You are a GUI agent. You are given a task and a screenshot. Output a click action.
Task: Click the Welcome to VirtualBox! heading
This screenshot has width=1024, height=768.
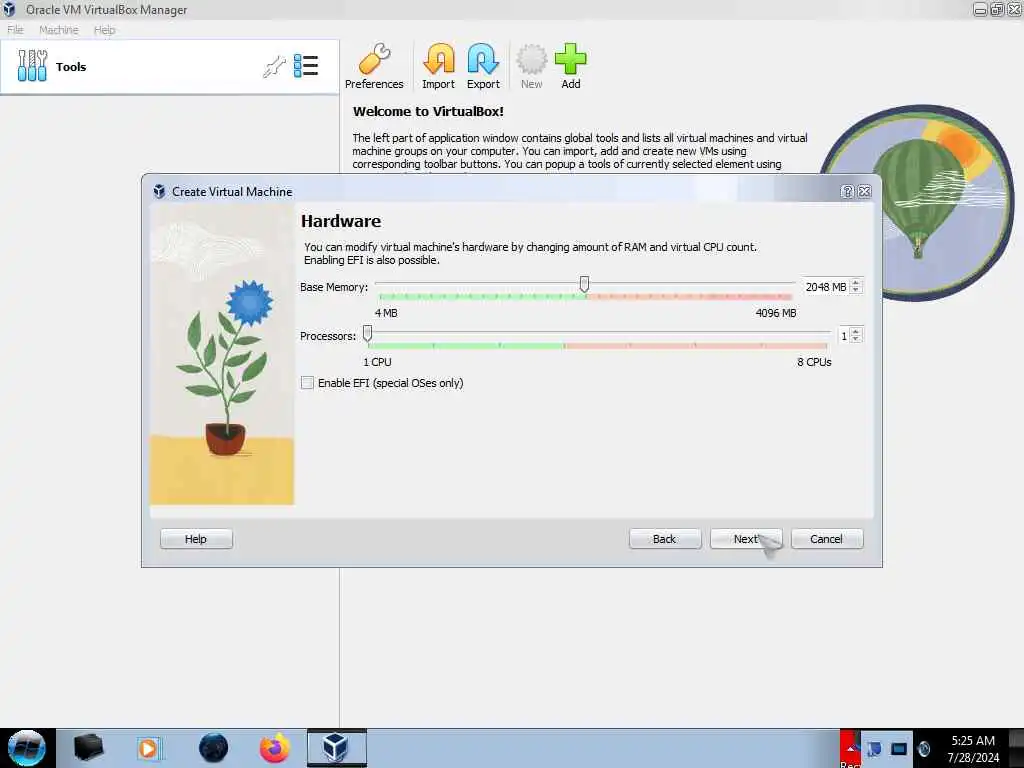tap(428, 111)
